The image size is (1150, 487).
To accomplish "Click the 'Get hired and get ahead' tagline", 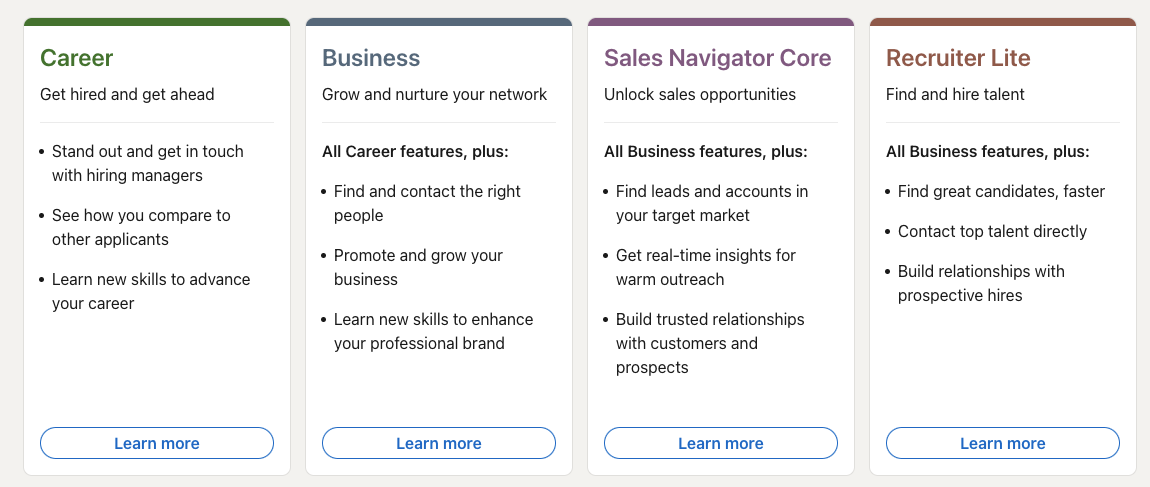I will (128, 95).
